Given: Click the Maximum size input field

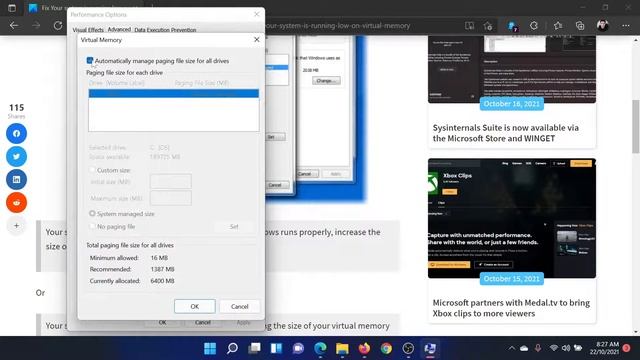Looking at the screenshot, I should coord(171,198).
